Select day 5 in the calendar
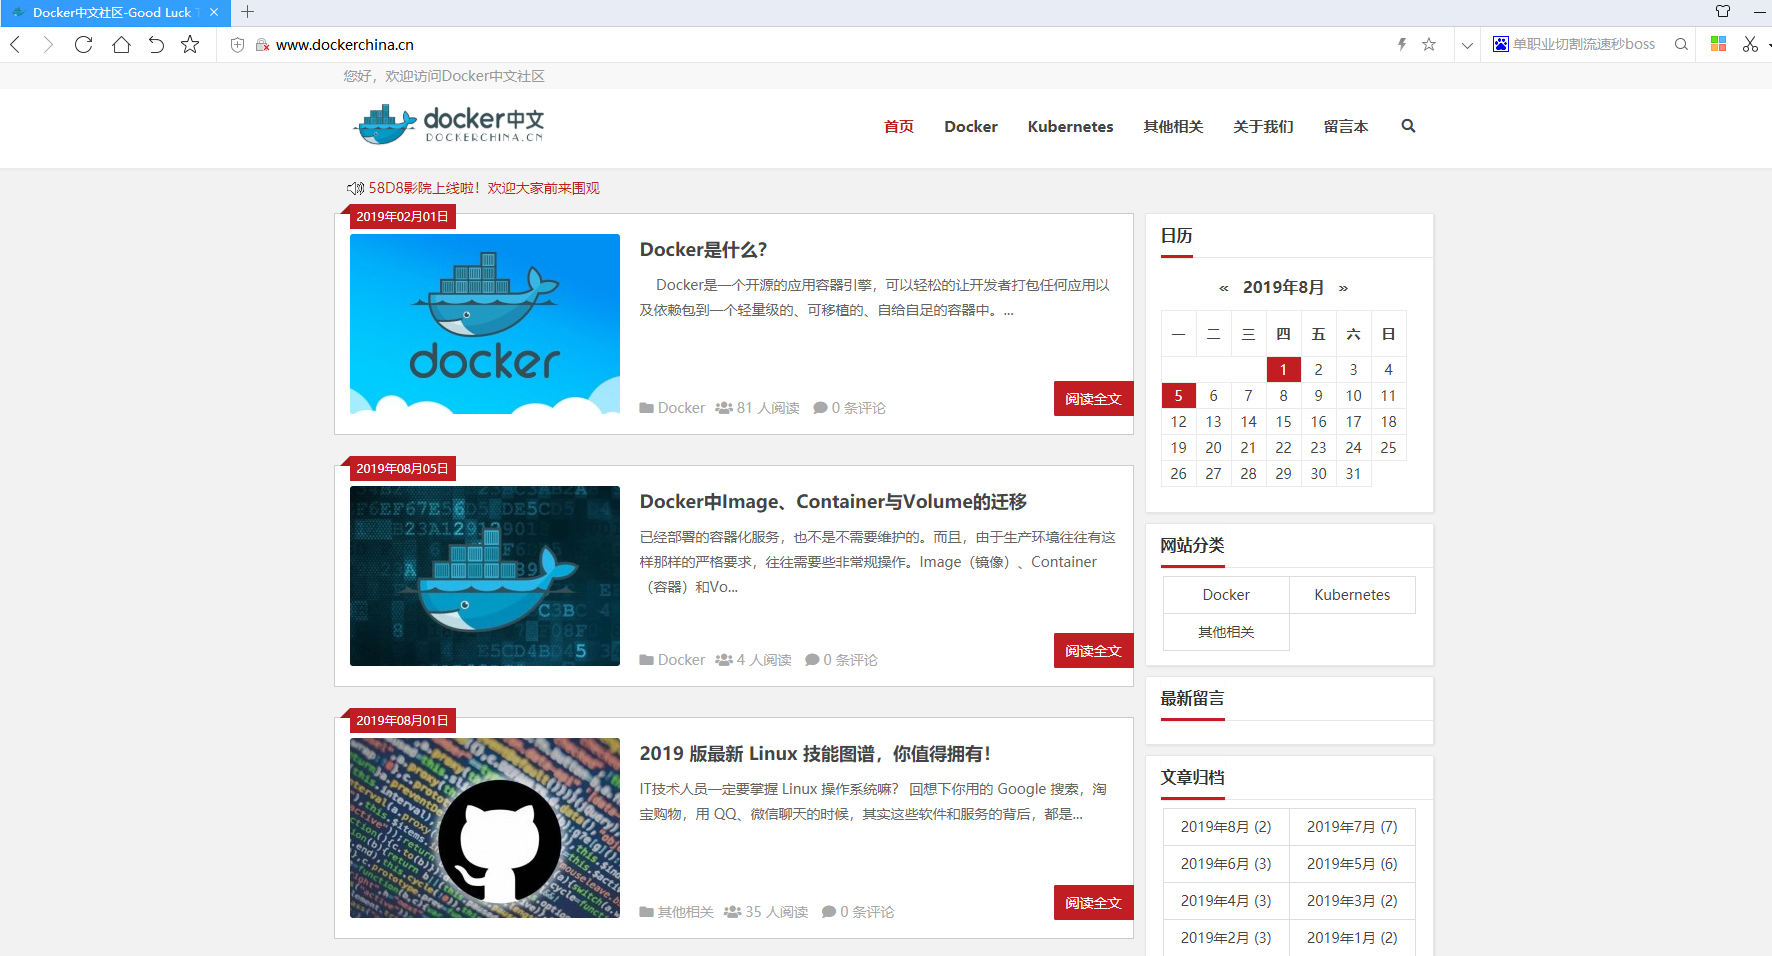This screenshot has height=956, width=1772. (x=1178, y=396)
